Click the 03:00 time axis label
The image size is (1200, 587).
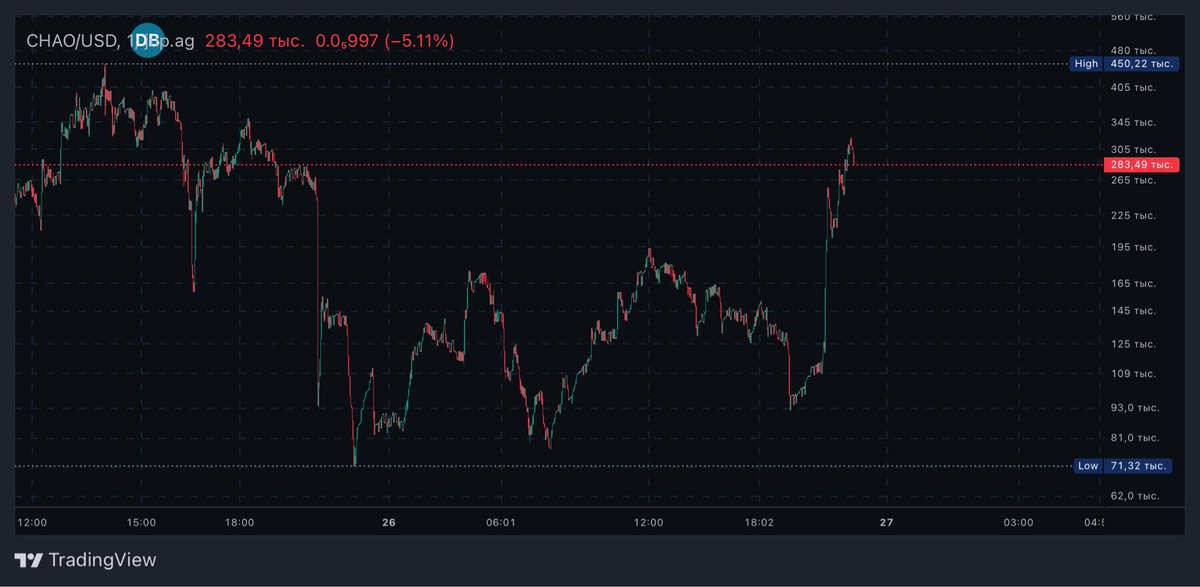tap(1019, 522)
